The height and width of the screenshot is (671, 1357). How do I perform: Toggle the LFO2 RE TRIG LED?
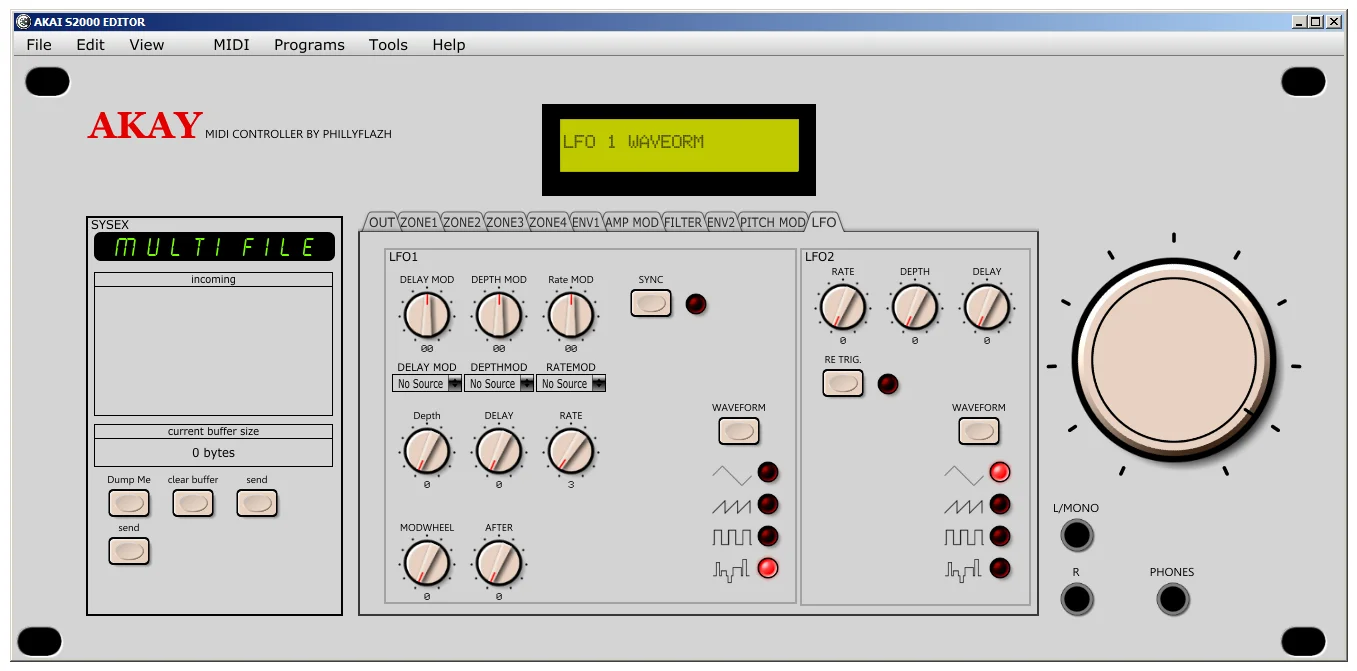(888, 384)
